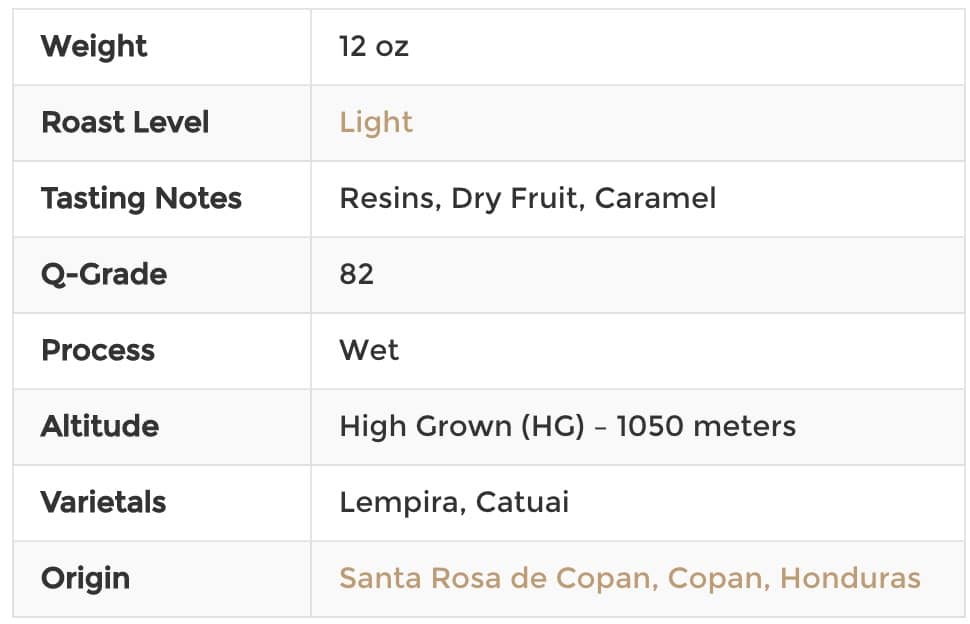Screen dimensions: 970x624
Task: Select the Wet process value
Action: click(369, 350)
